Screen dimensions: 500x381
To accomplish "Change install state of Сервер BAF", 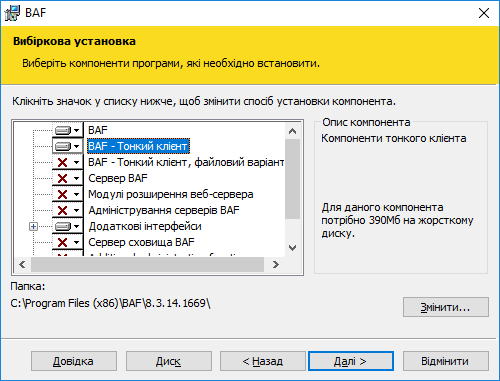I will point(68,178).
